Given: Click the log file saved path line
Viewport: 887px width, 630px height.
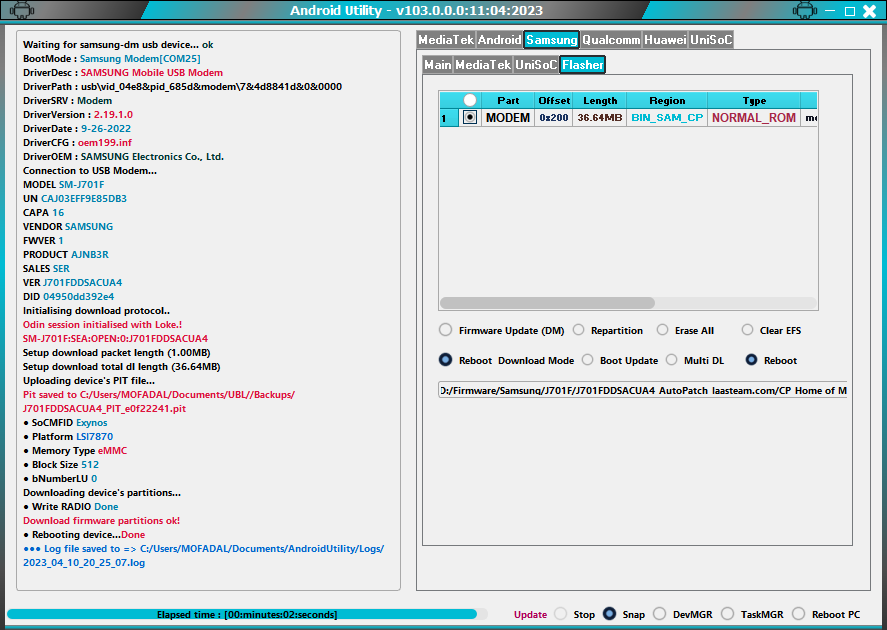Looking at the screenshot, I should coord(204,555).
